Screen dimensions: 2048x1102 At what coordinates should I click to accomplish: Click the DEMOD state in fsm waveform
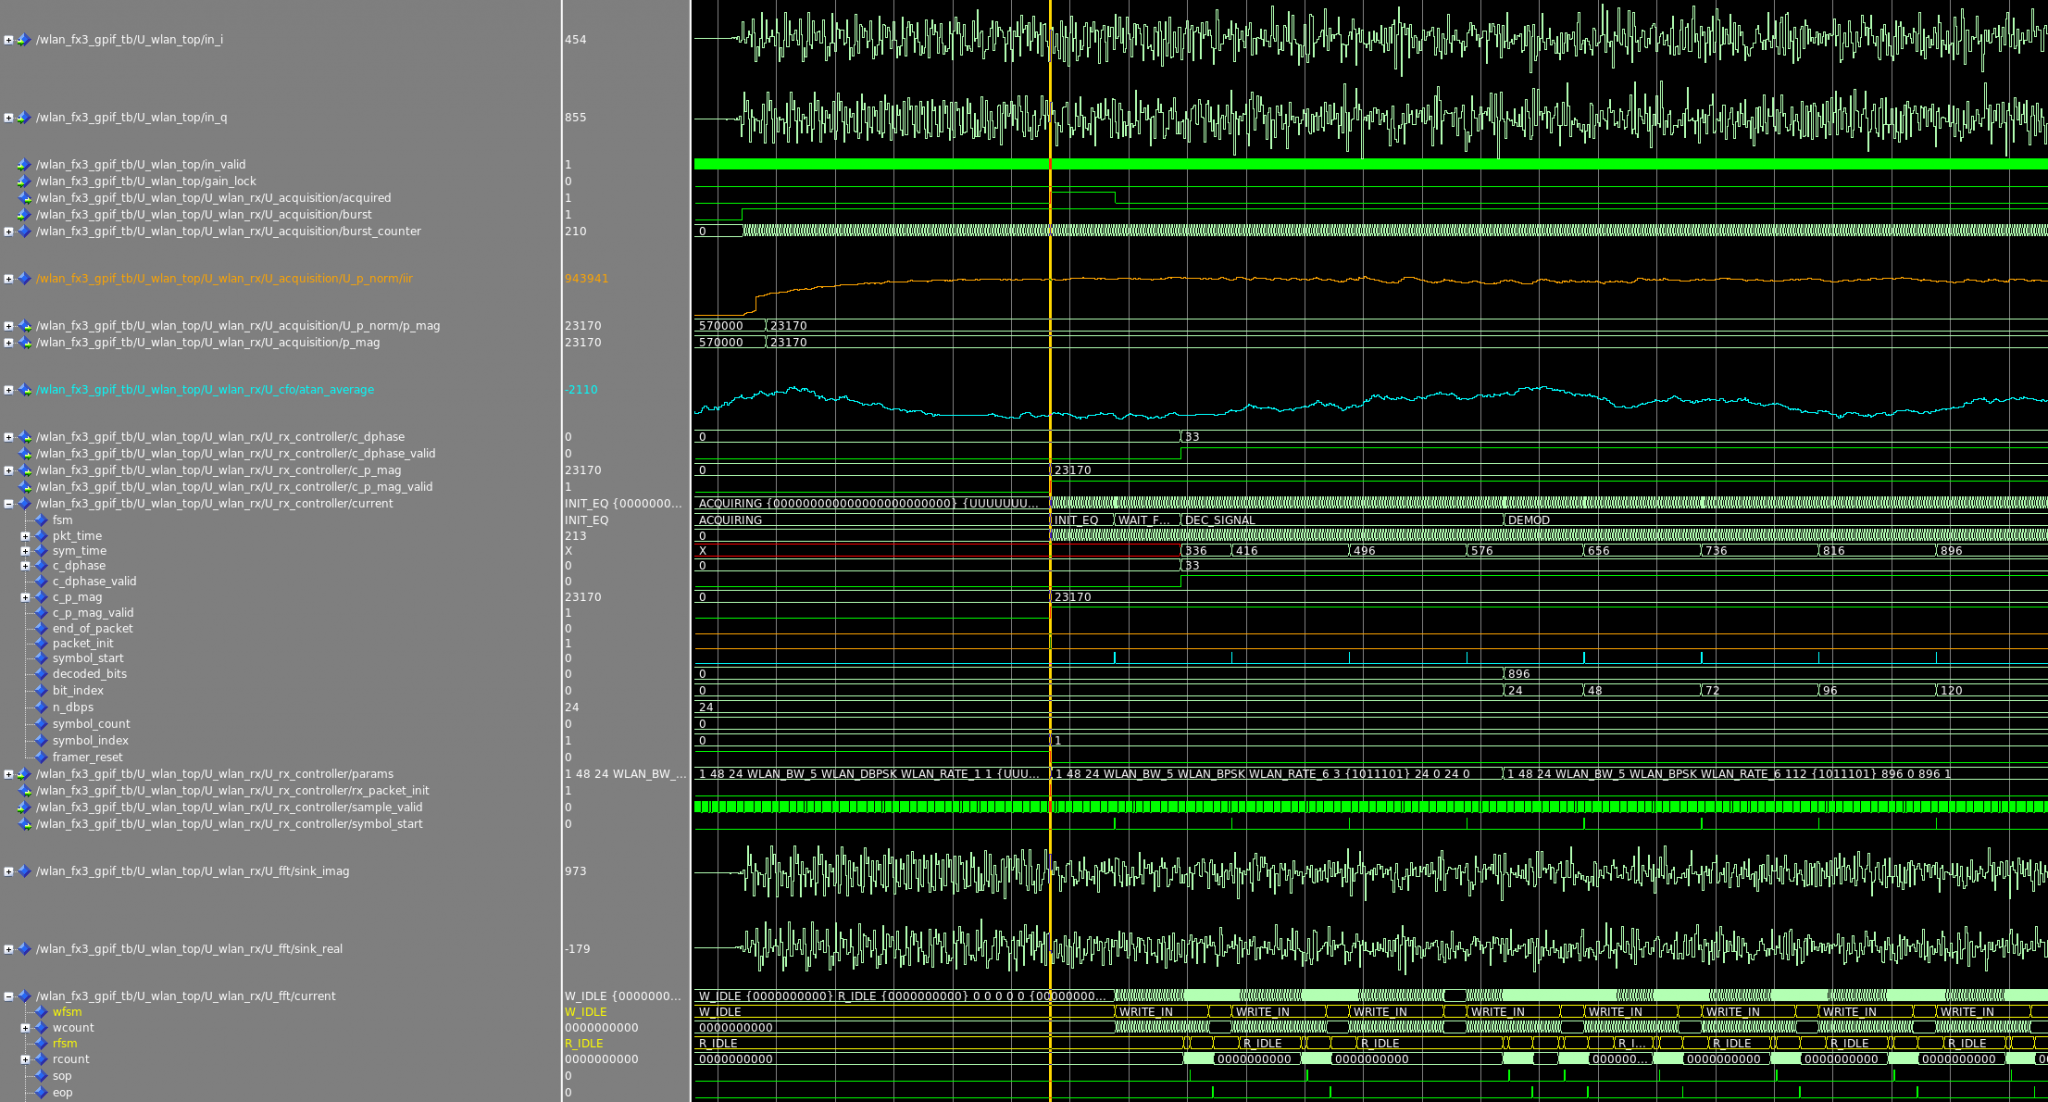click(x=1528, y=520)
